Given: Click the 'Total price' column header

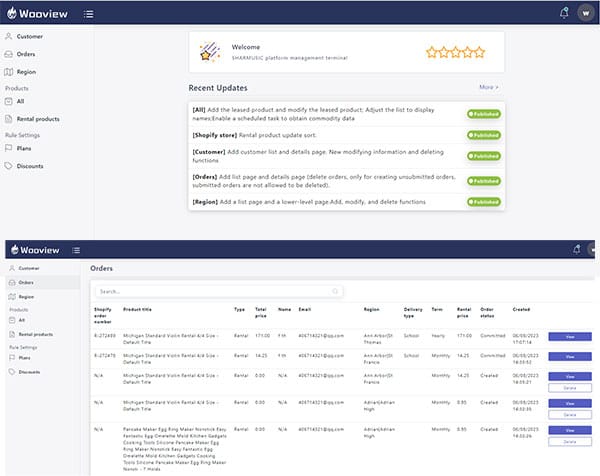Looking at the screenshot, I should 261,312.
